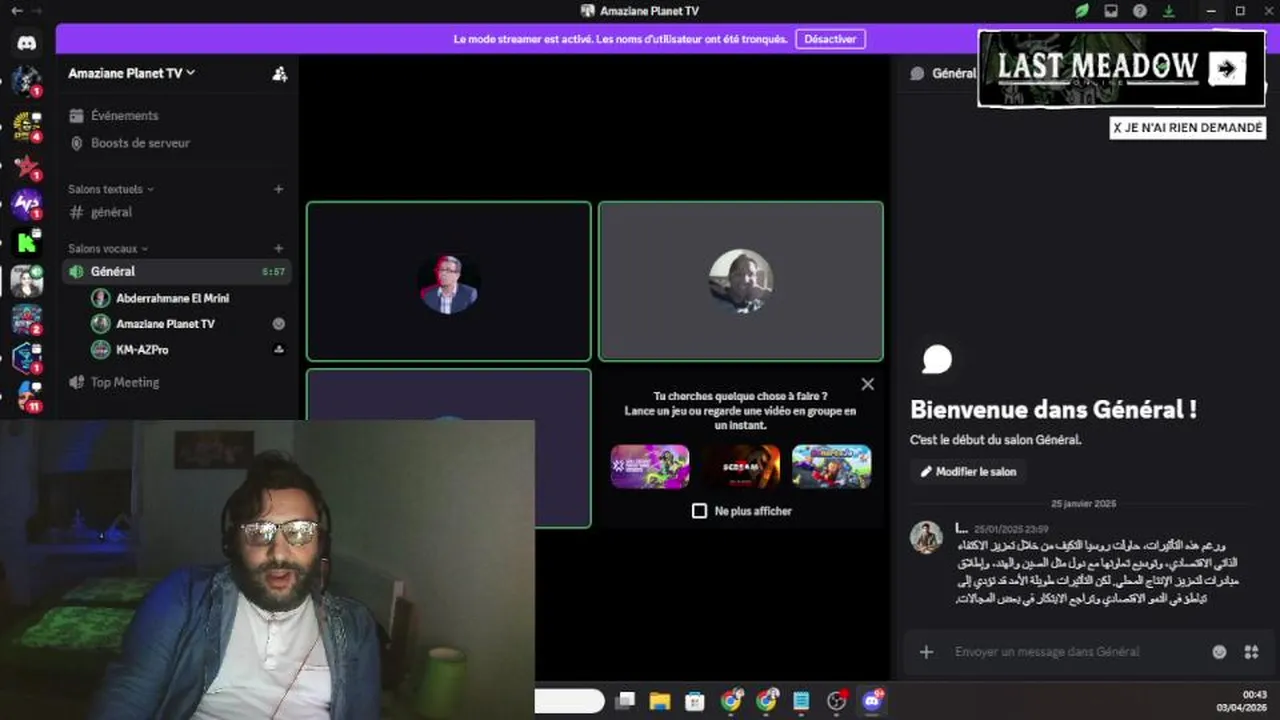This screenshot has height=720, width=1280.
Task: Click the plus attachment icon in message box
Action: pos(926,652)
